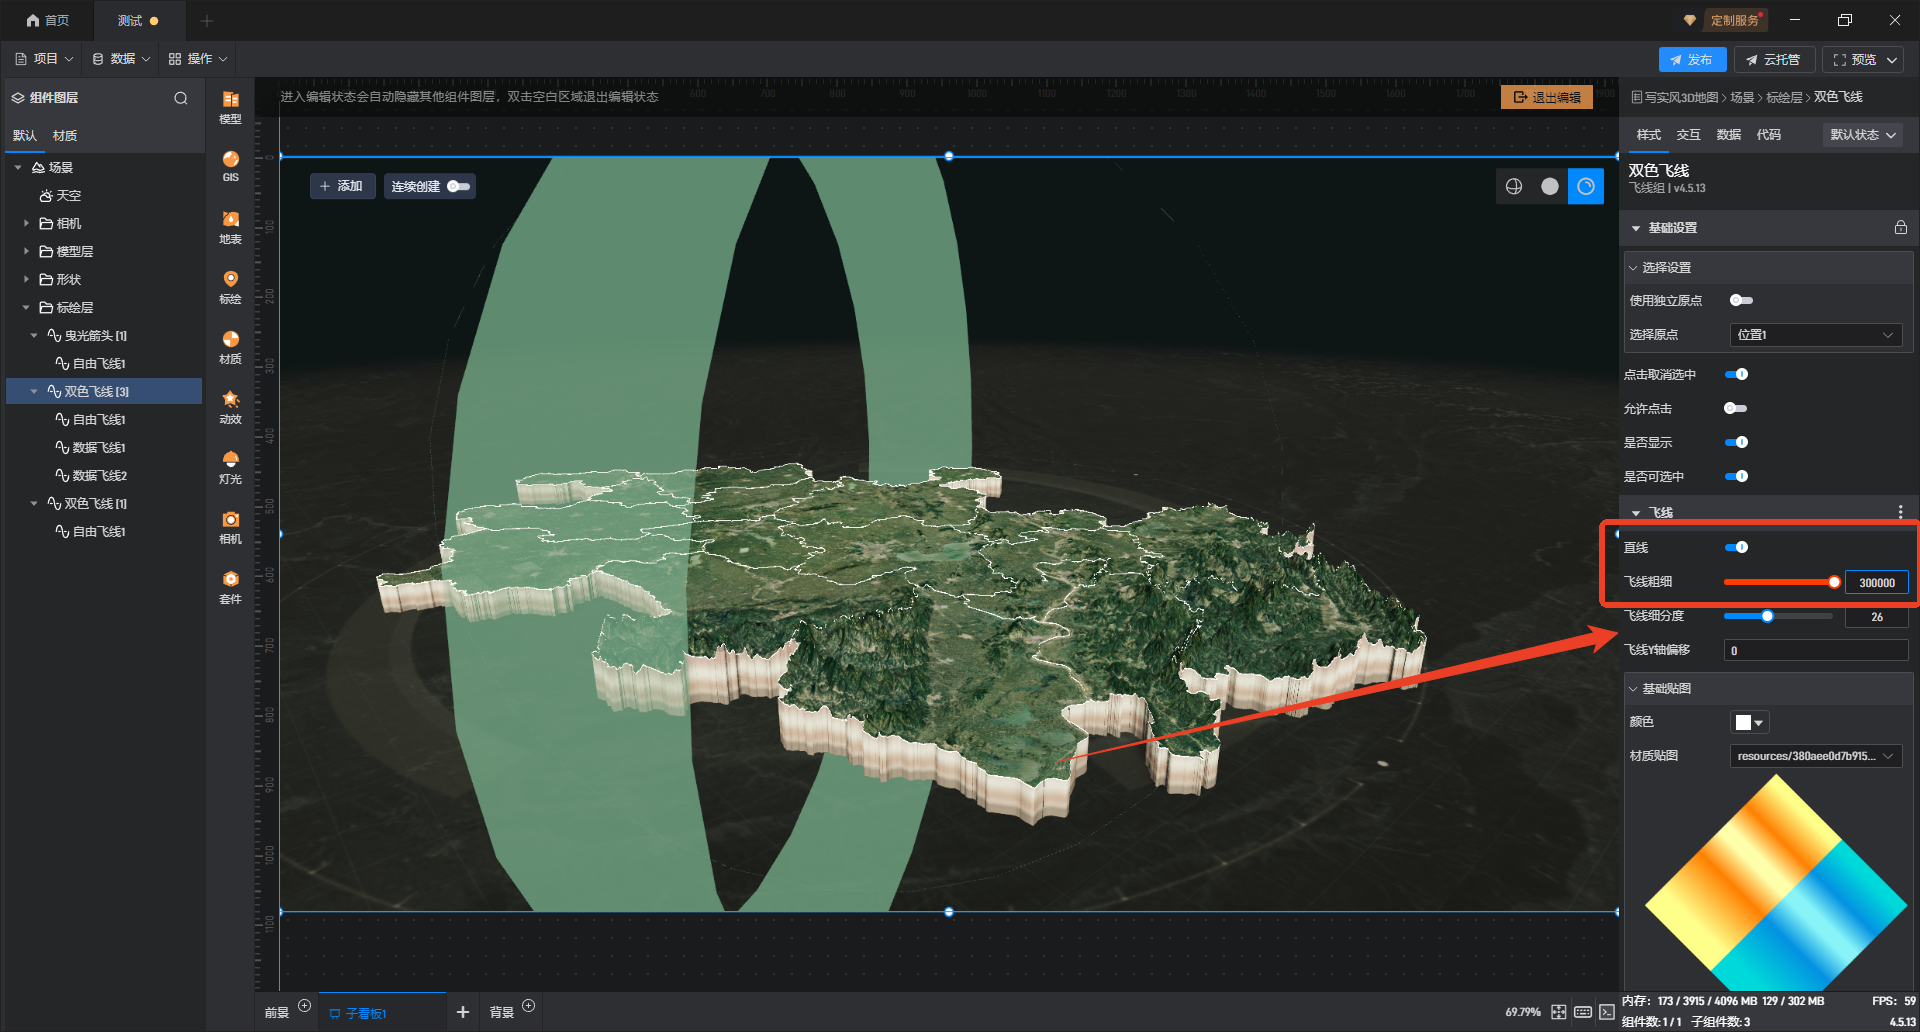The width and height of the screenshot is (1920, 1032).
Task: Open the white 颜色 color swatch
Action: pyautogui.click(x=1749, y=722)
